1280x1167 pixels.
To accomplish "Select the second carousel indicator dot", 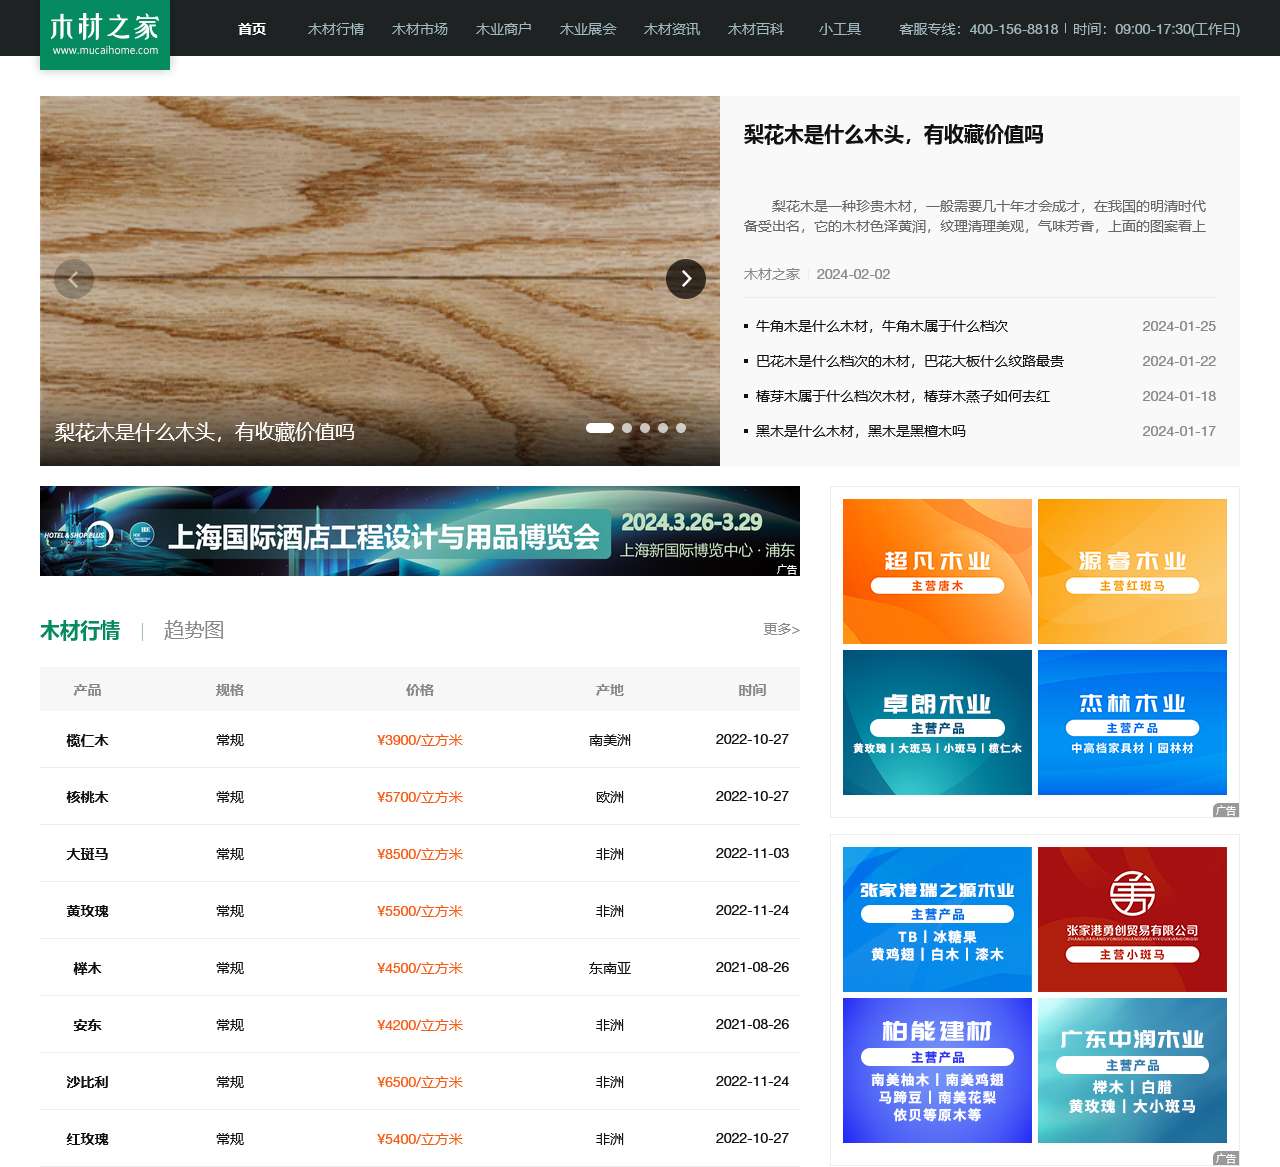I will coord(627,428).
